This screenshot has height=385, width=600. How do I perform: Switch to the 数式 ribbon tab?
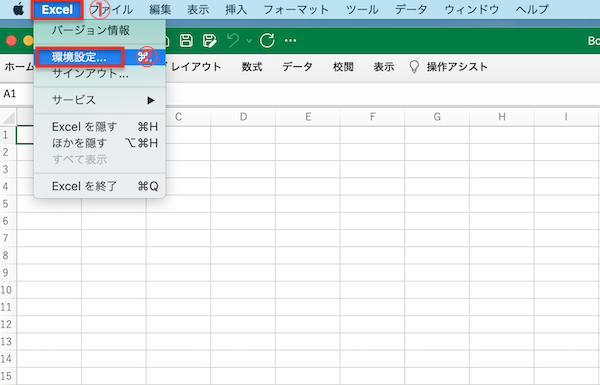252,67
